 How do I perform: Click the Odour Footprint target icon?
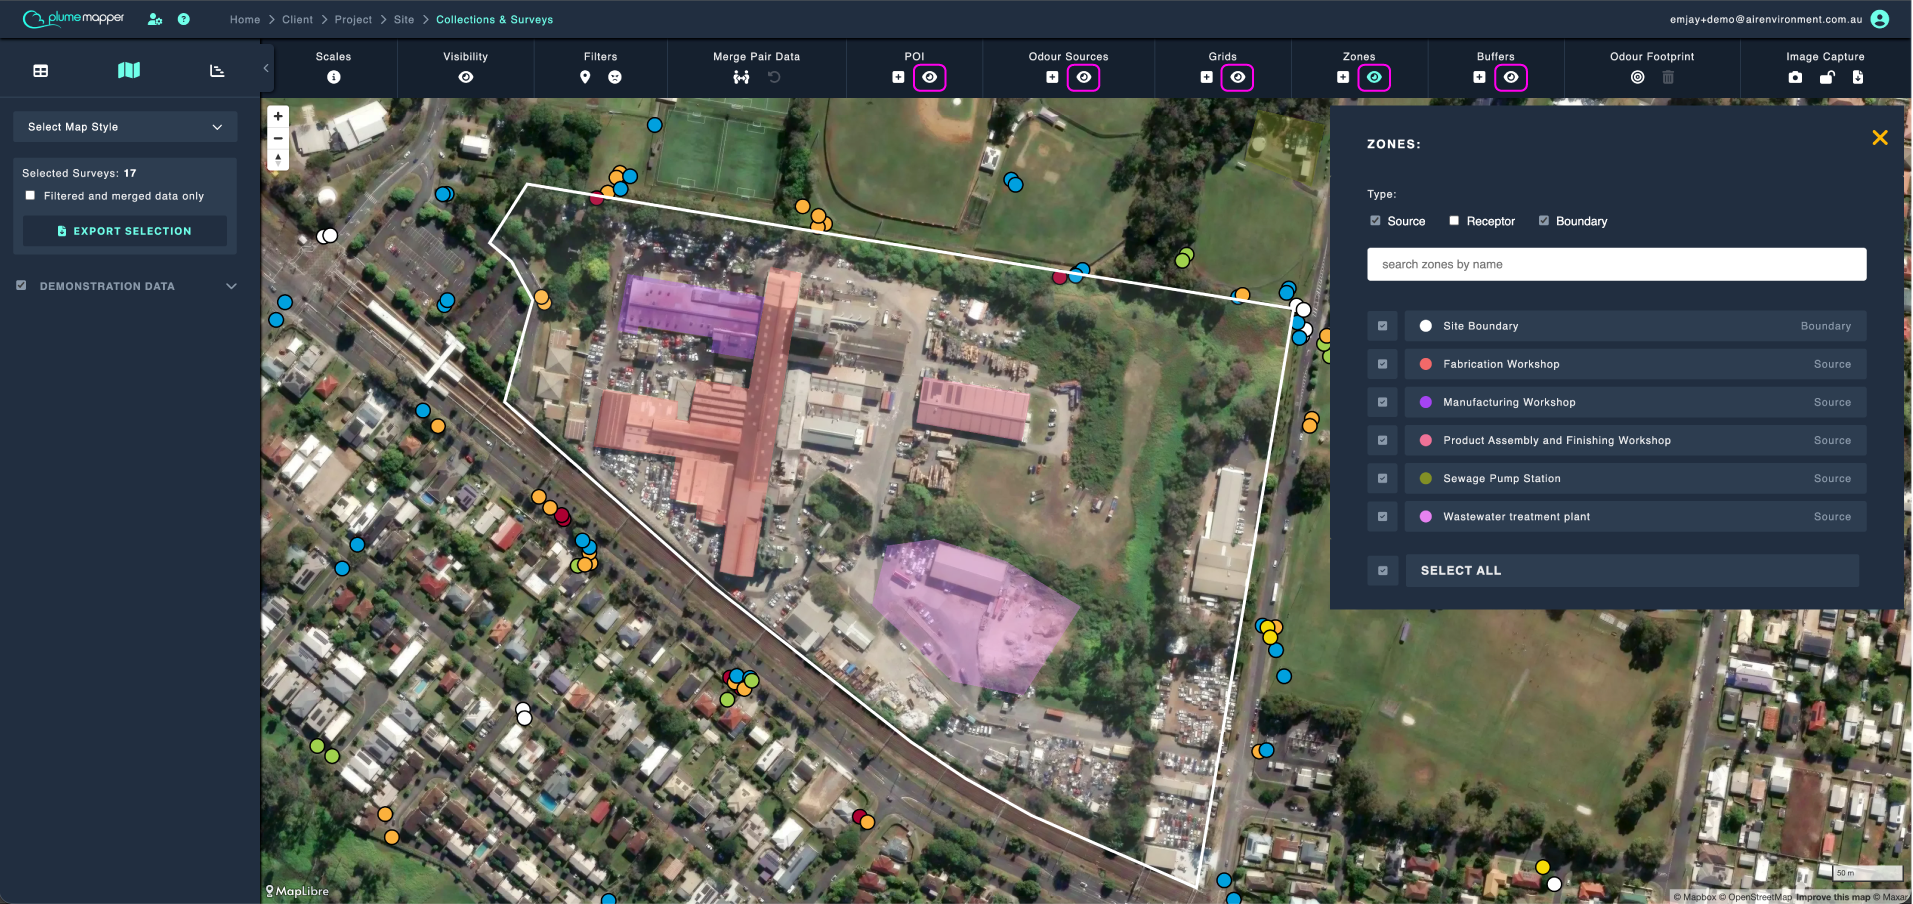1637,77
